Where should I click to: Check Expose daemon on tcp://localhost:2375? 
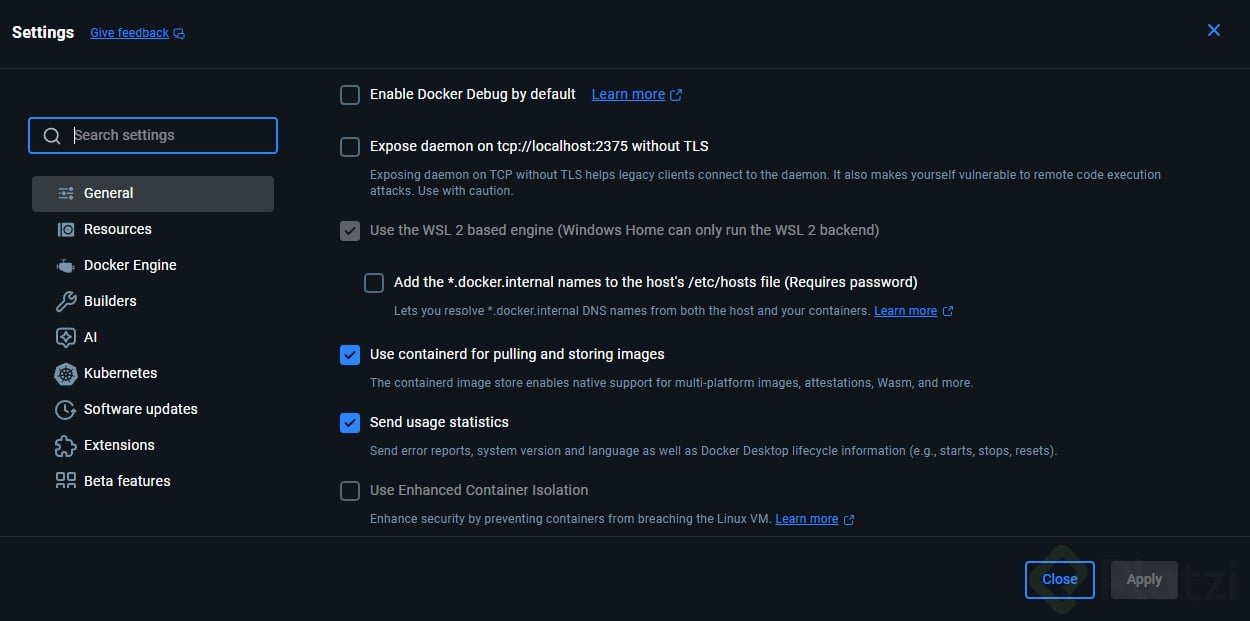350,147
